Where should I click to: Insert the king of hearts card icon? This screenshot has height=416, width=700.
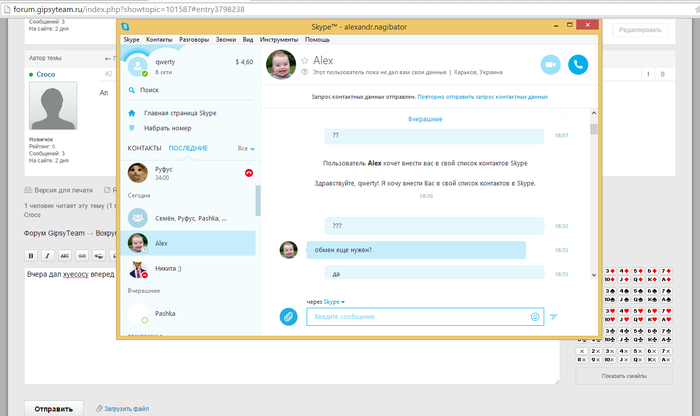coord(652,319)
